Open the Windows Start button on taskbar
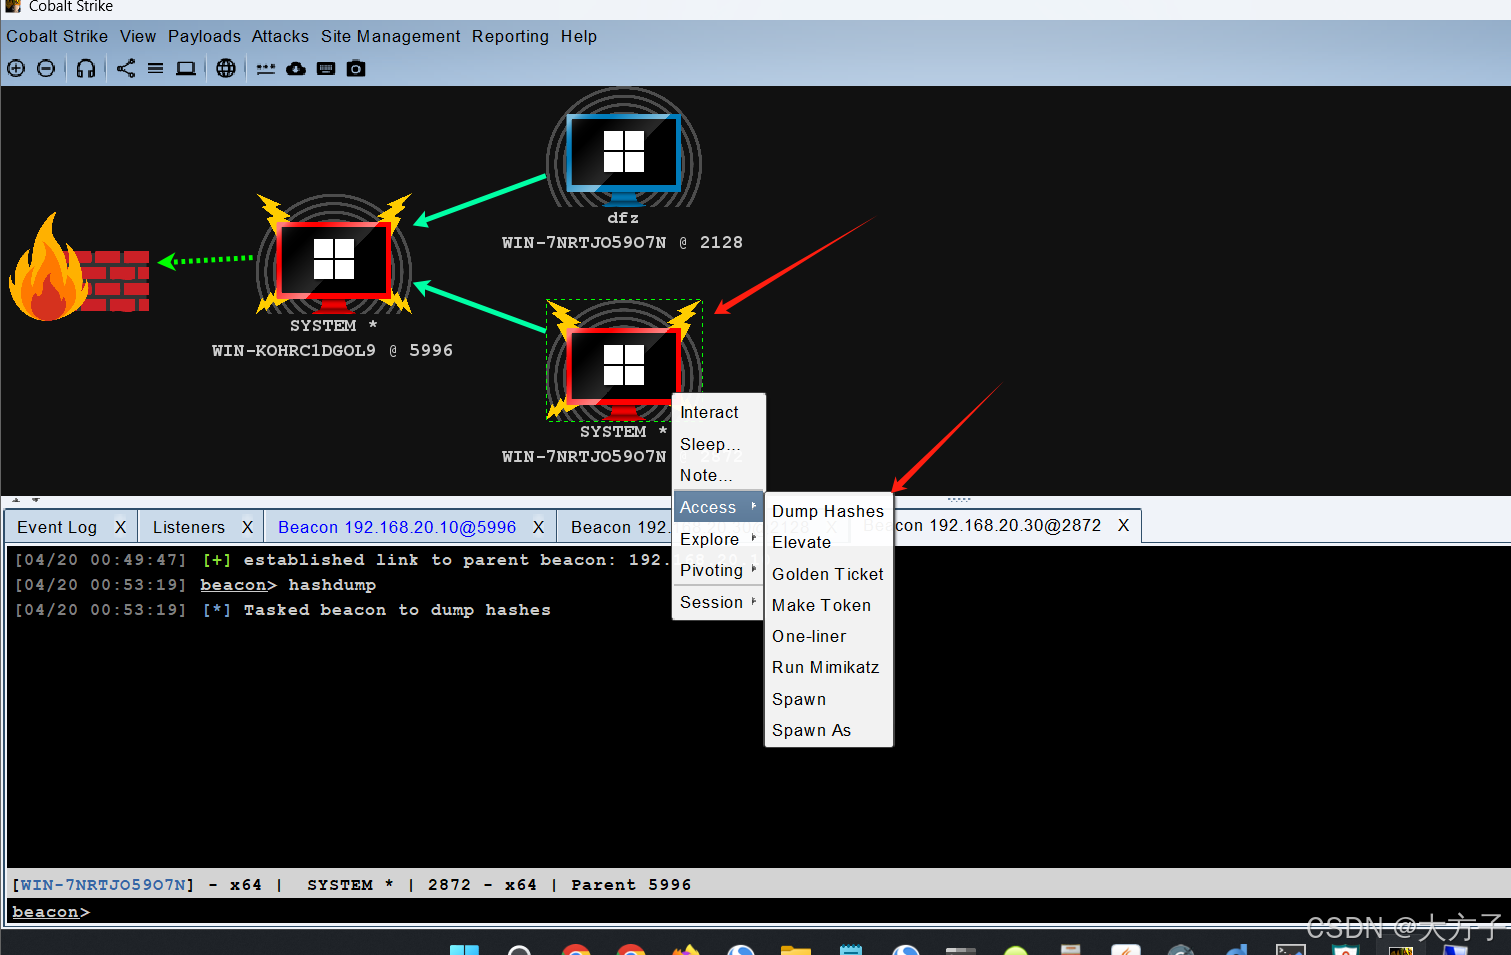 pos(464,949)
